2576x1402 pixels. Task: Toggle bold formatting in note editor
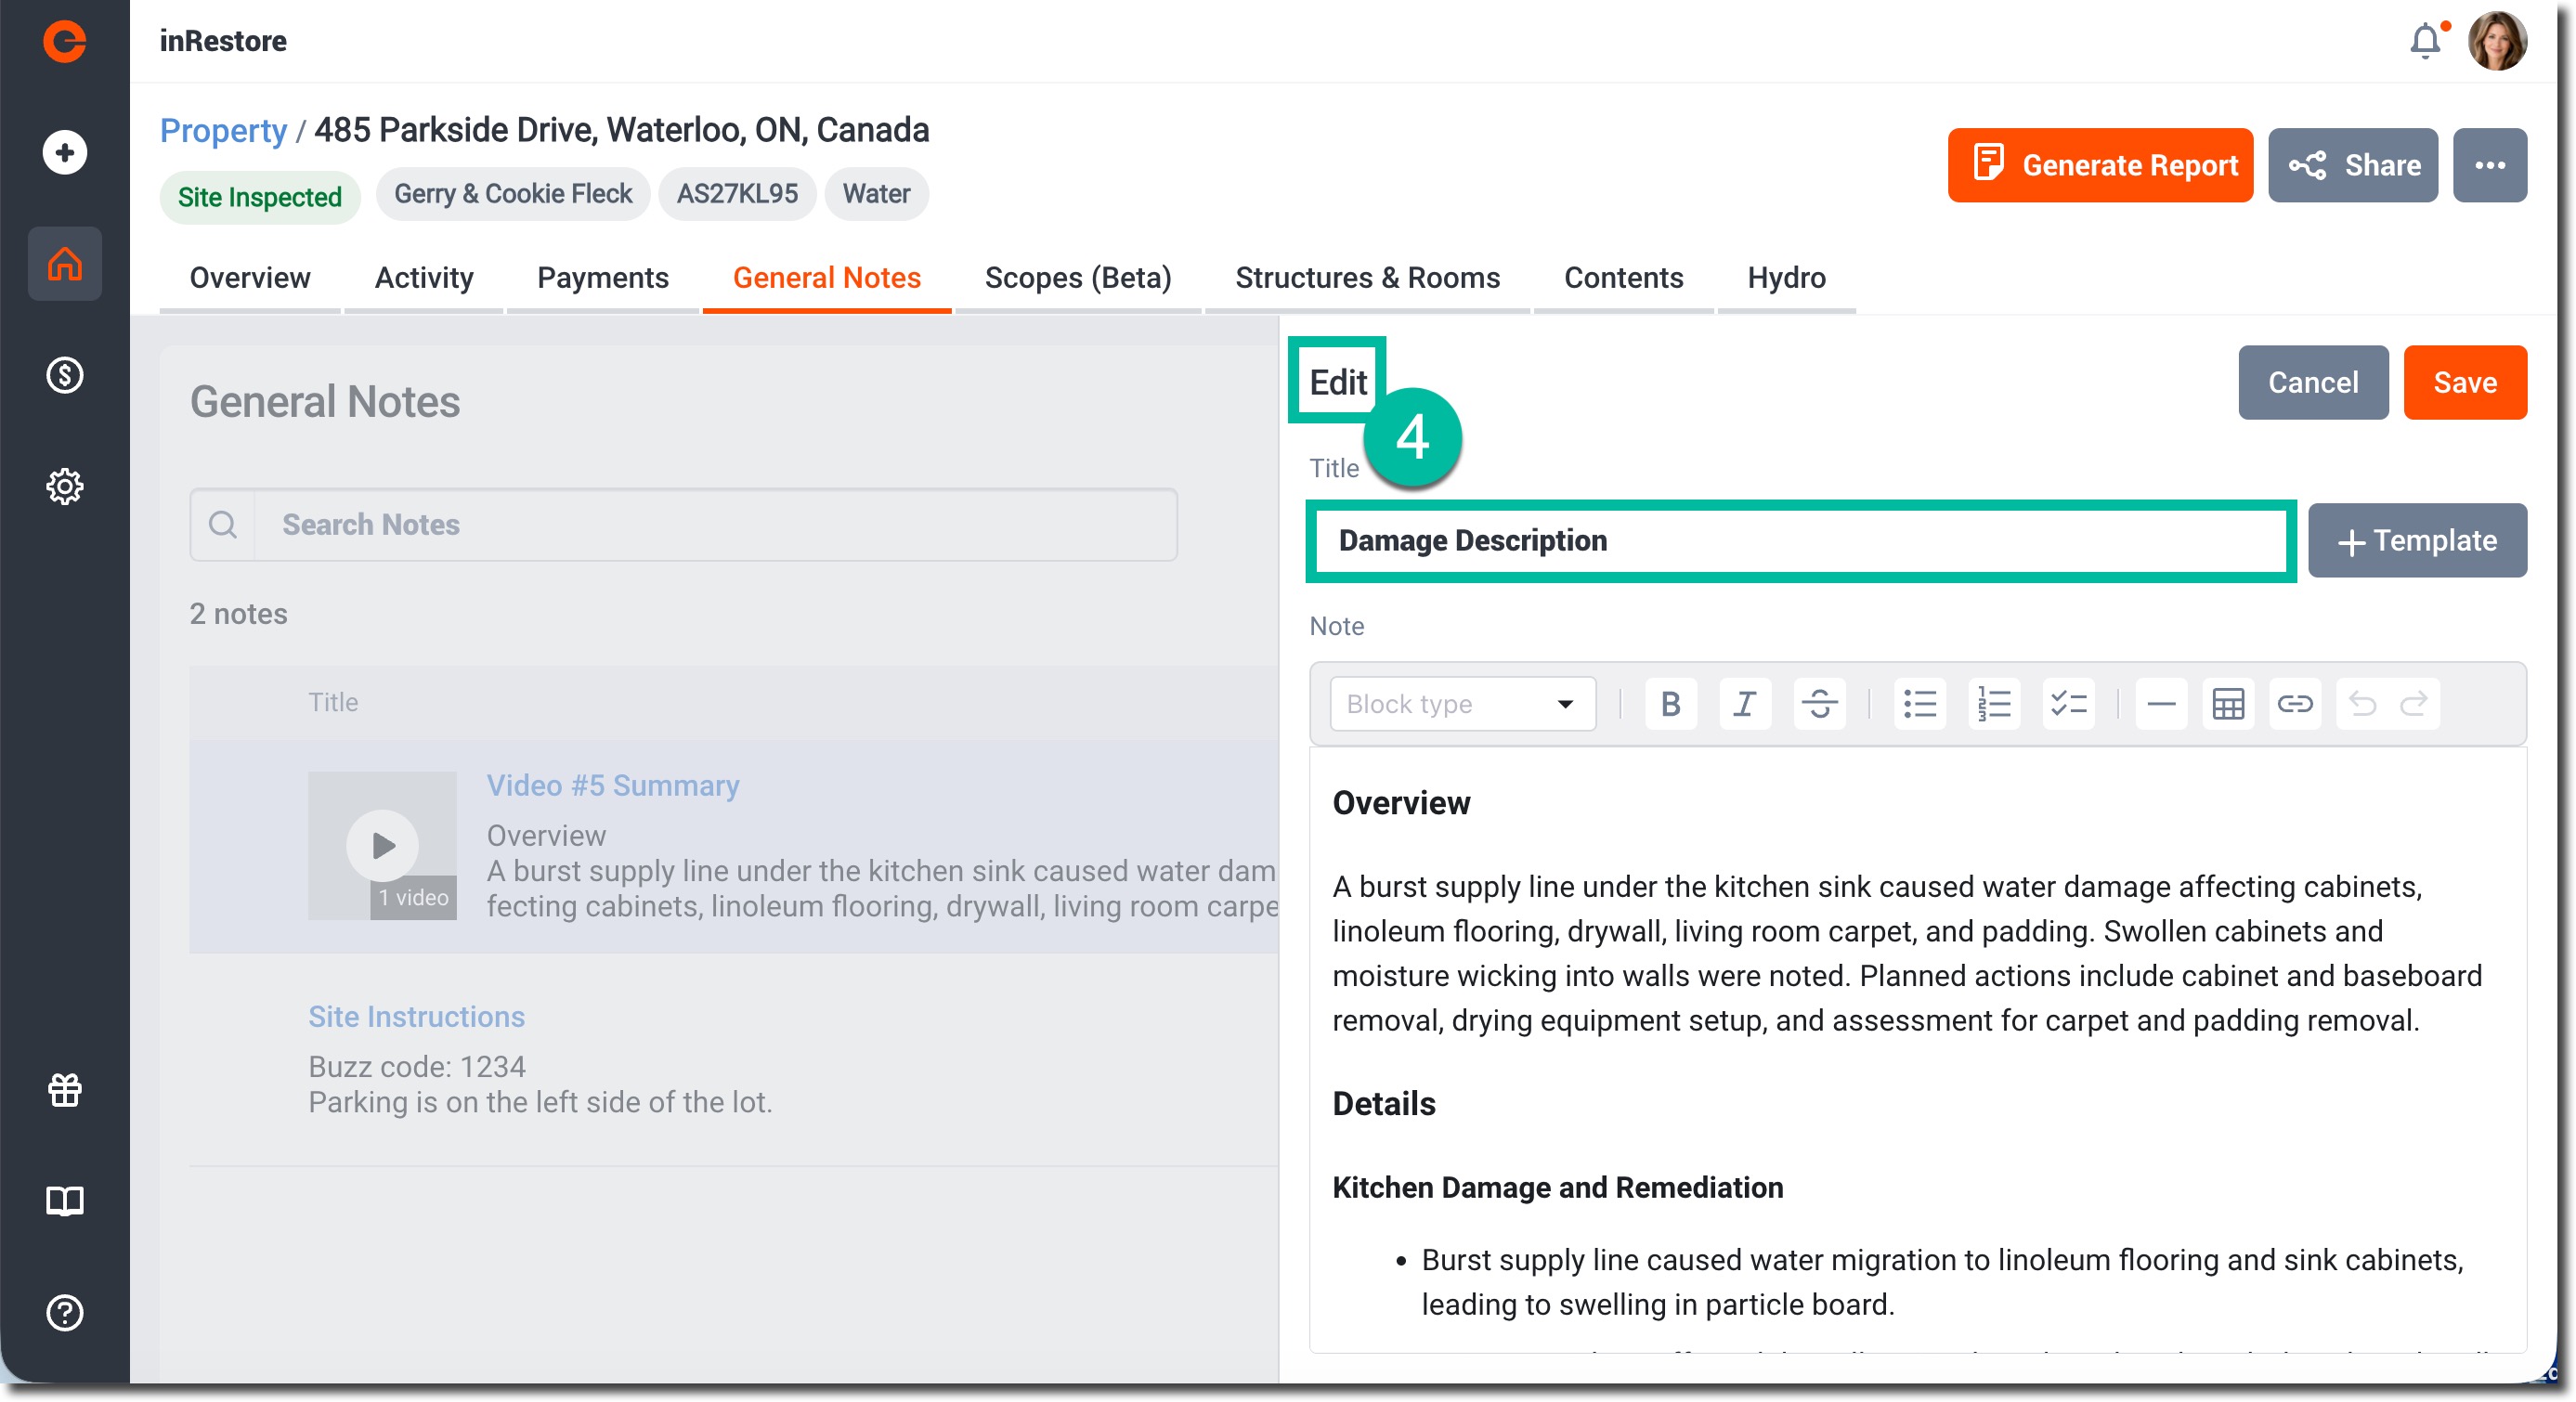(x=1669, y=704)
